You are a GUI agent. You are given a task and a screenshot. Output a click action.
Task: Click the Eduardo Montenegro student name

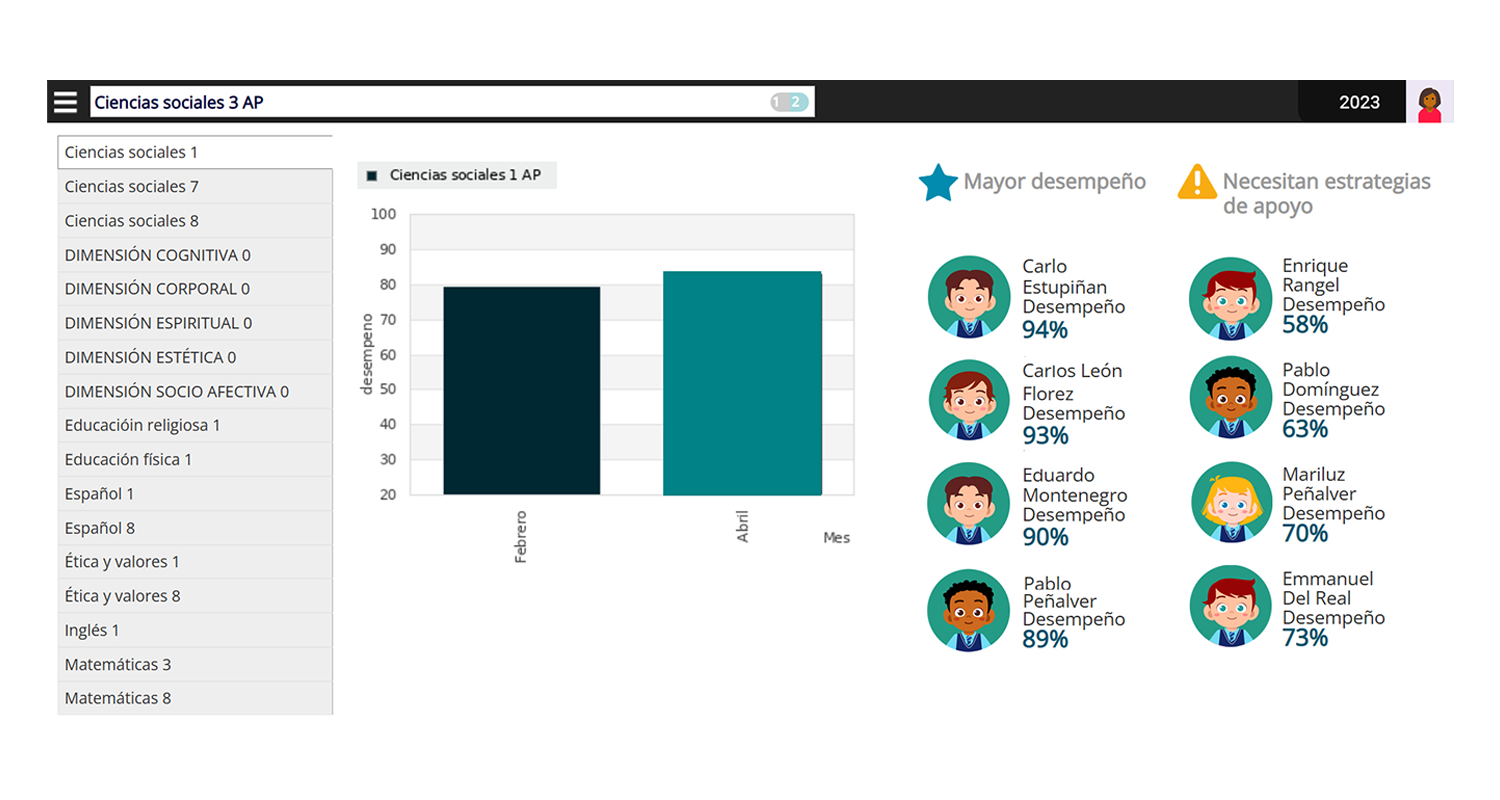1074,485
